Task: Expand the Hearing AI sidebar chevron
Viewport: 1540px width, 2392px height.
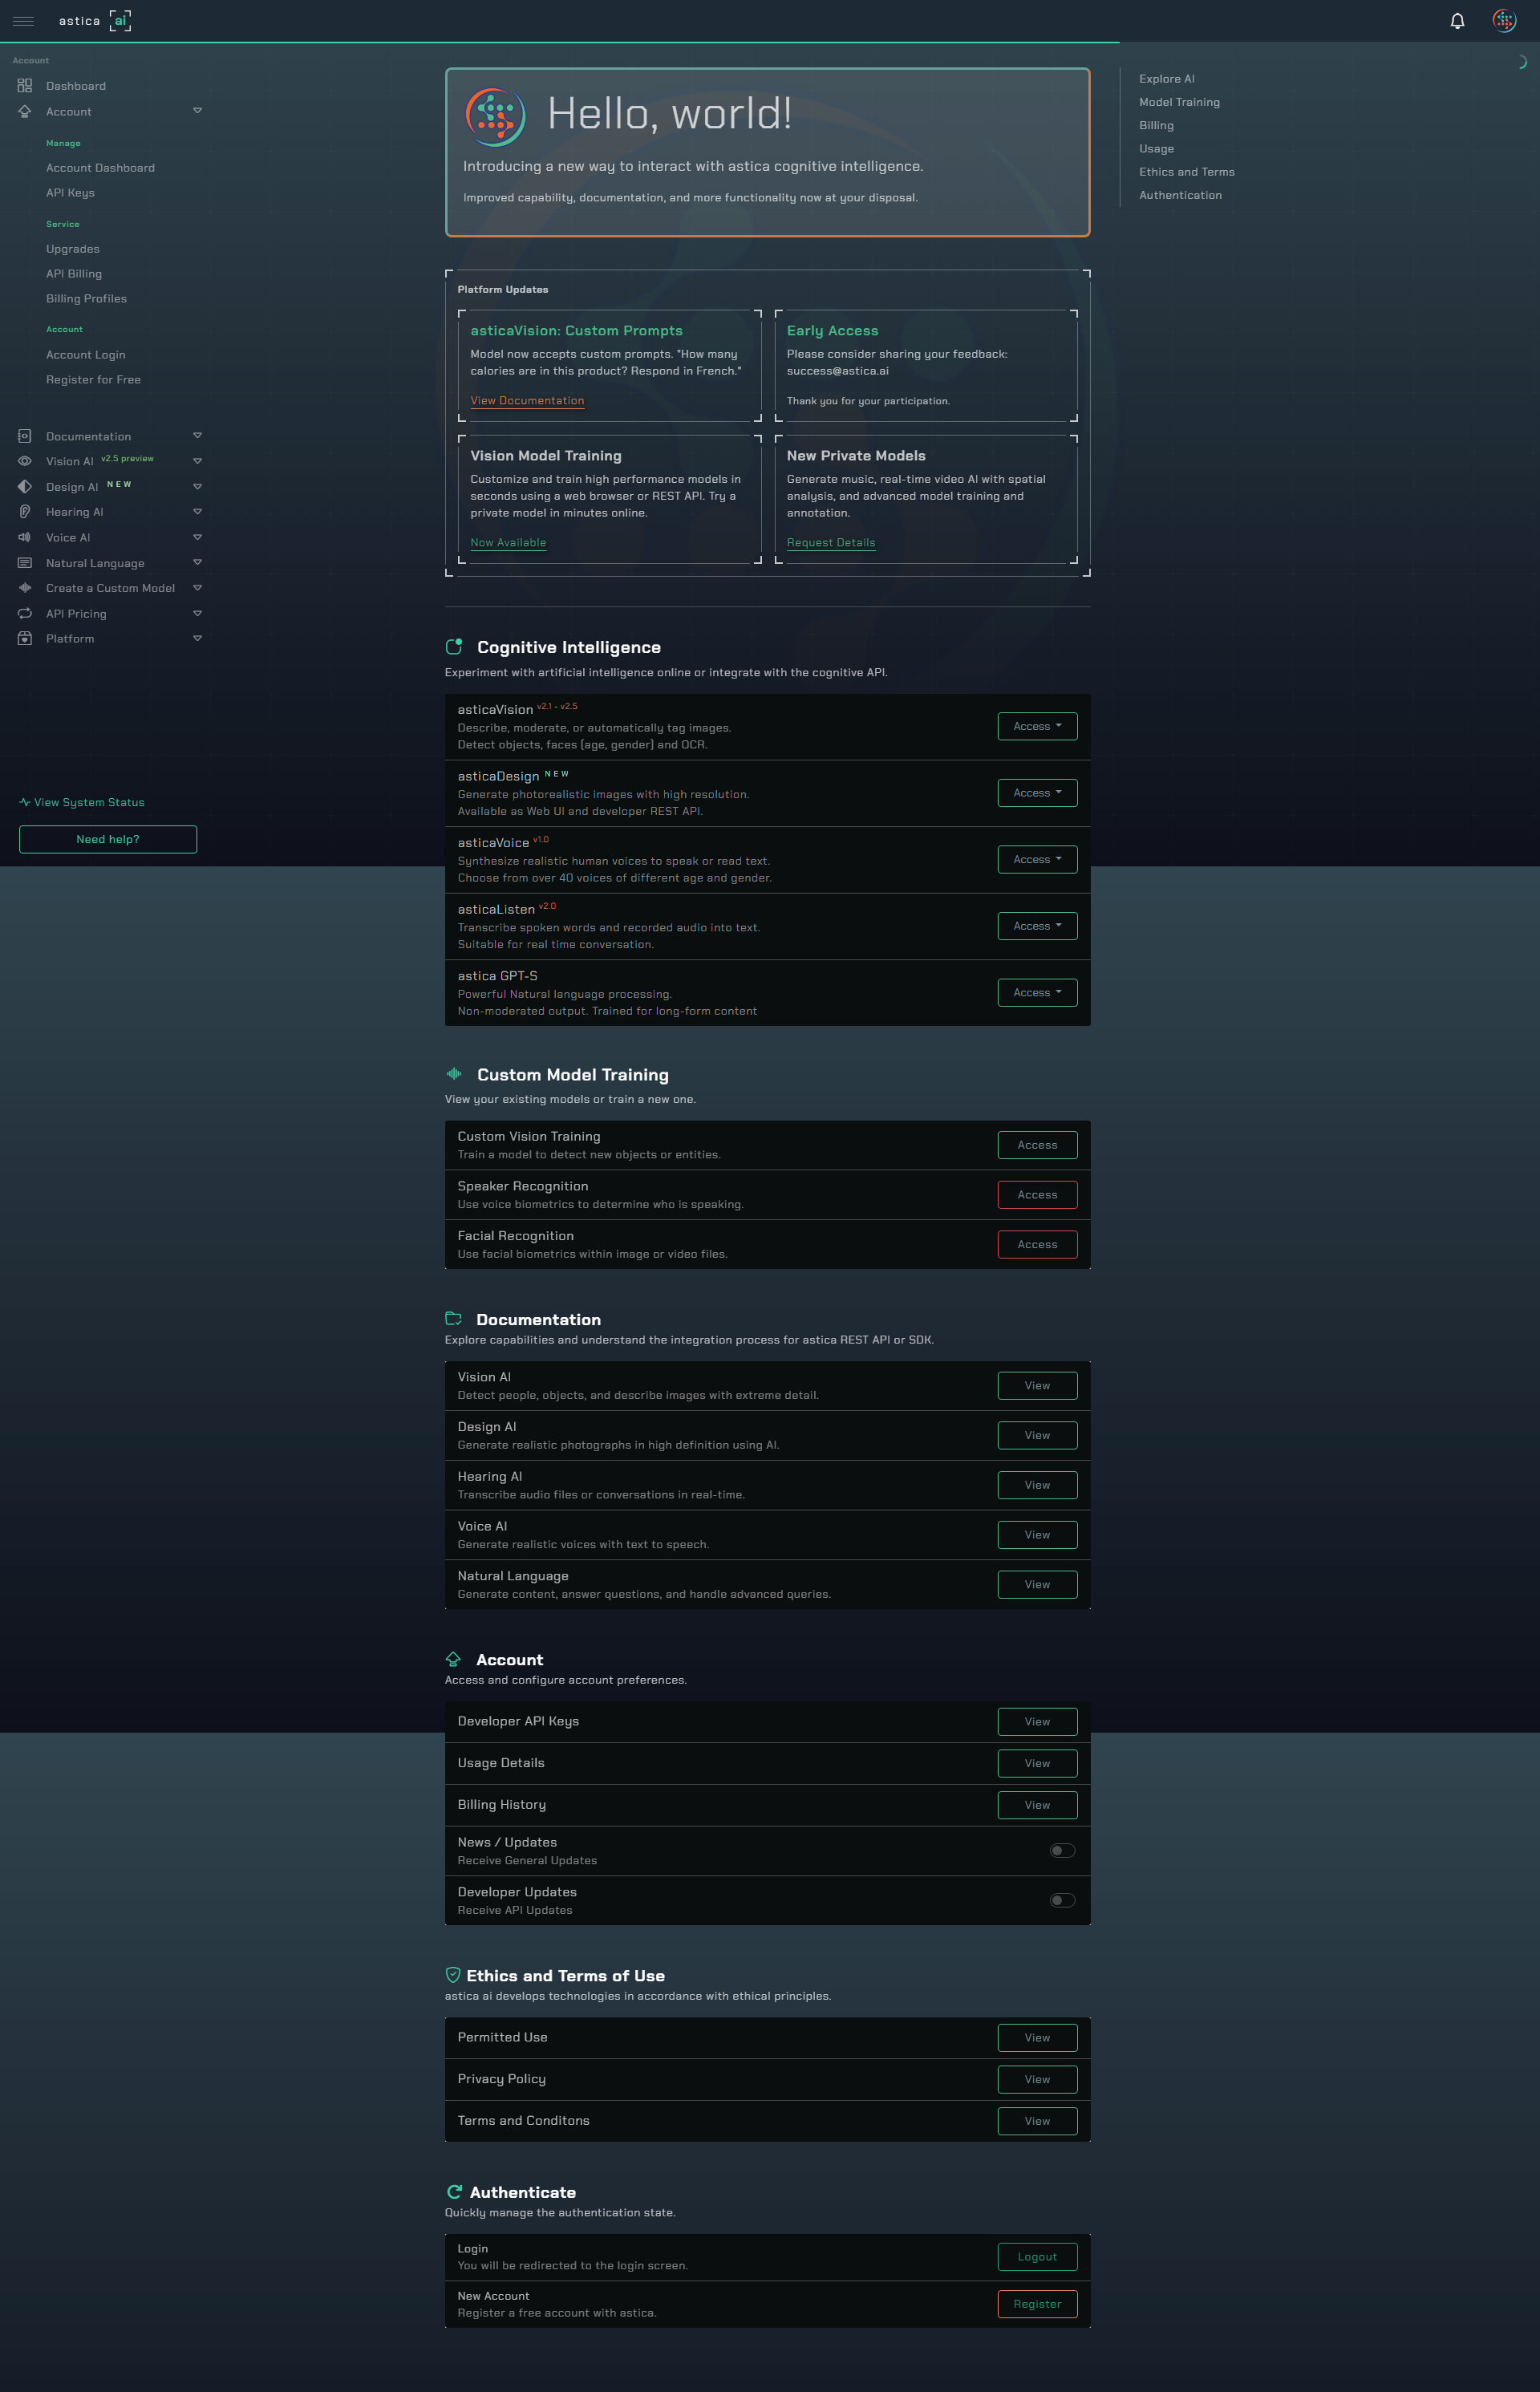Action: [x=197, y=512]
